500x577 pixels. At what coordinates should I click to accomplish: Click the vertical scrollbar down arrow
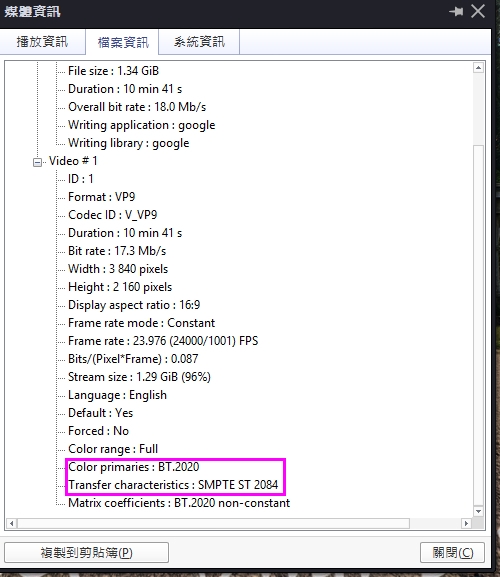(478, 511)
